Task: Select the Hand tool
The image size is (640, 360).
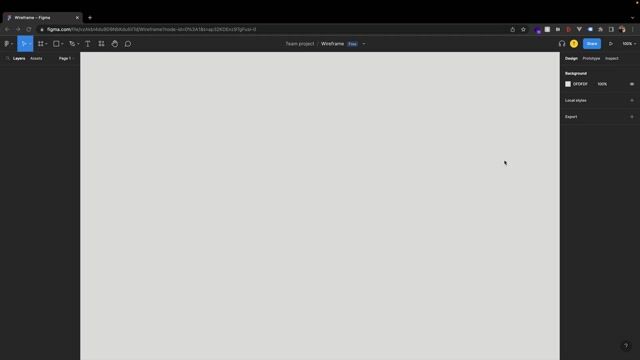Action: click(115, 44)
